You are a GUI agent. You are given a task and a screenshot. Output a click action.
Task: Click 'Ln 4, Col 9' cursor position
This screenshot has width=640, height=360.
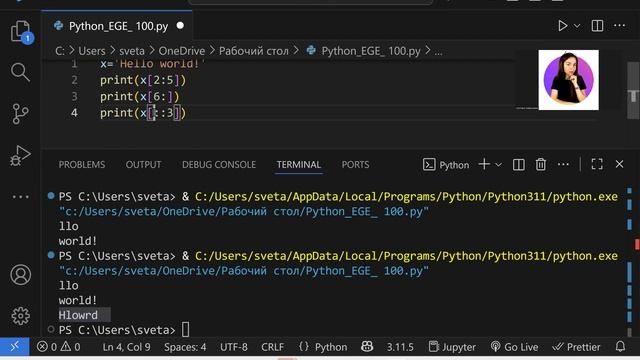[126, 347]
